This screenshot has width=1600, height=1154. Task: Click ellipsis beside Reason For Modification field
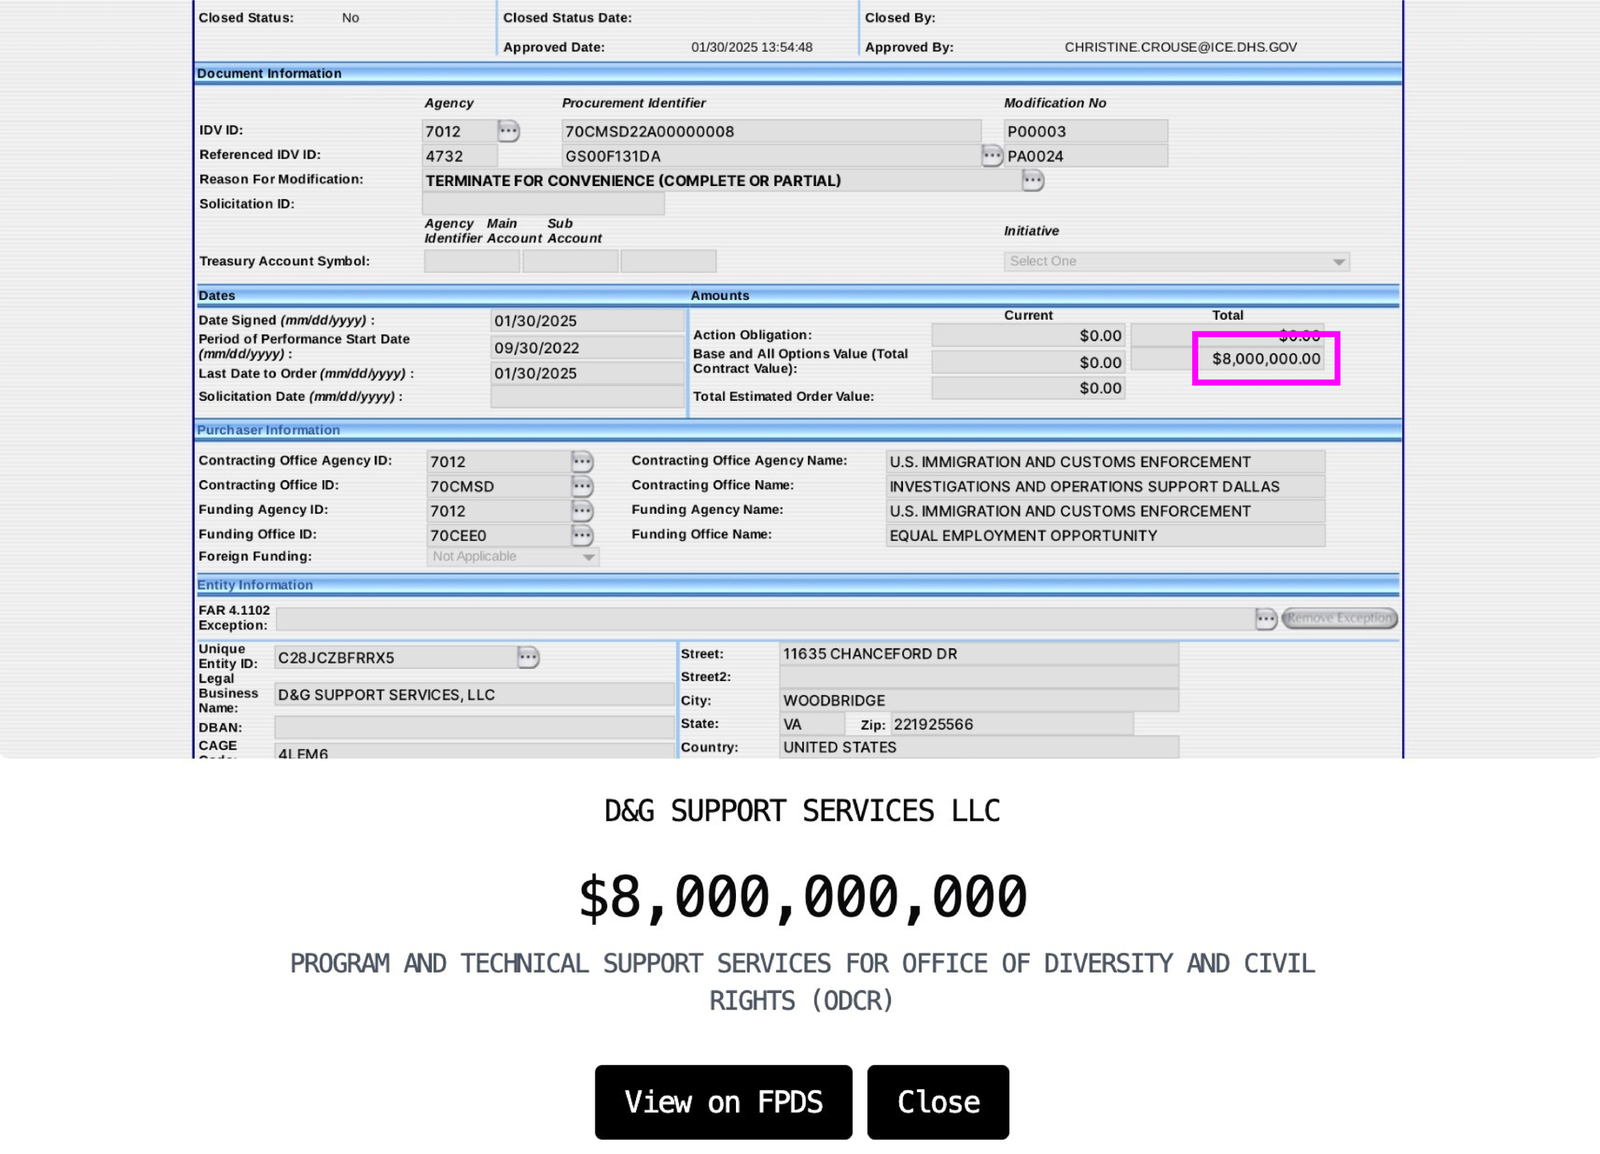pos(1033,181)
